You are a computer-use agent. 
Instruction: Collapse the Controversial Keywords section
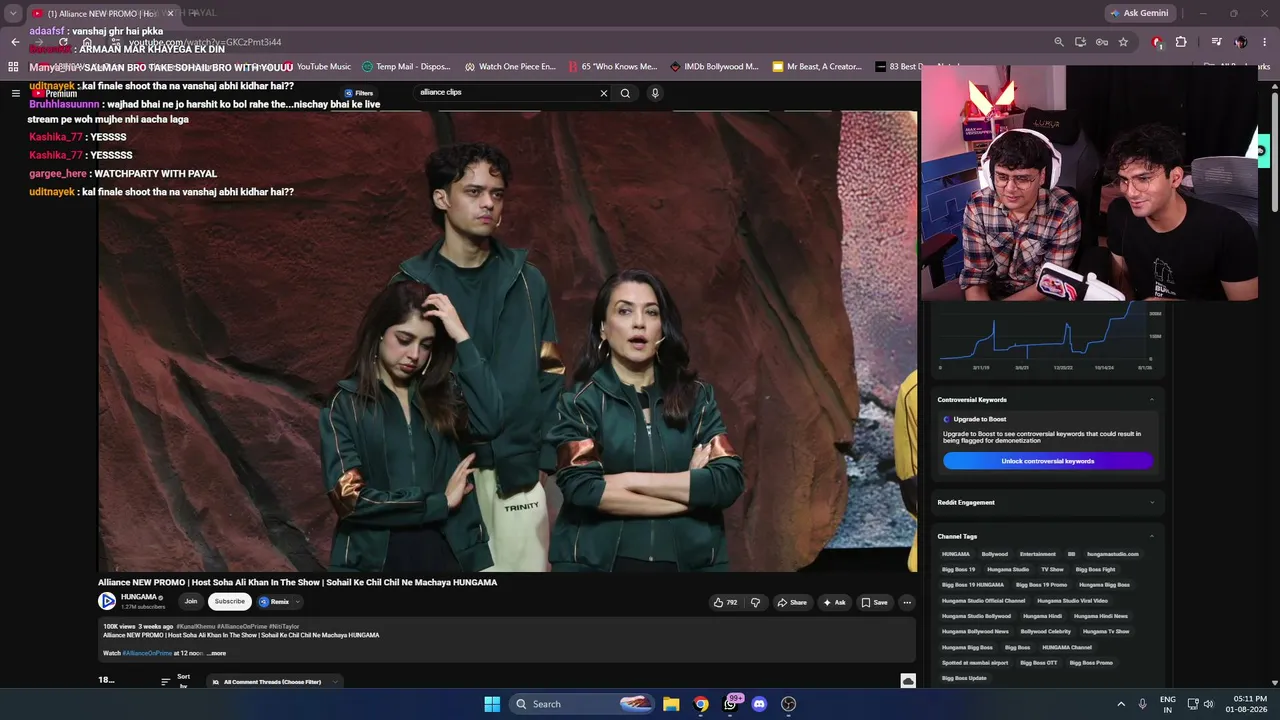point(1151,400)
